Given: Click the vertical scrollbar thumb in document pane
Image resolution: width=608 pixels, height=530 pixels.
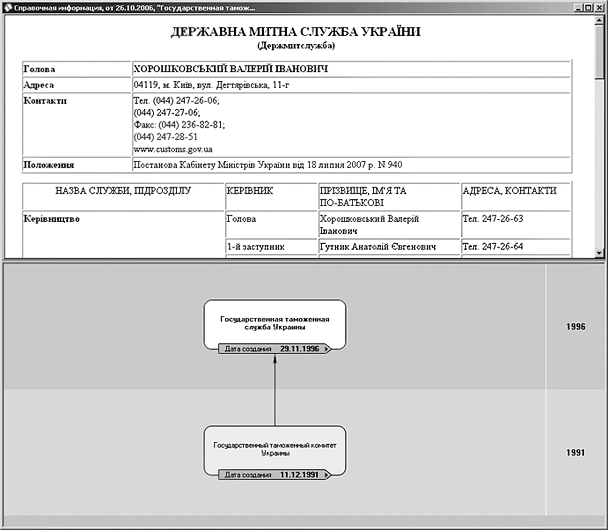Looking at the screenshot, I should (599, 52).
